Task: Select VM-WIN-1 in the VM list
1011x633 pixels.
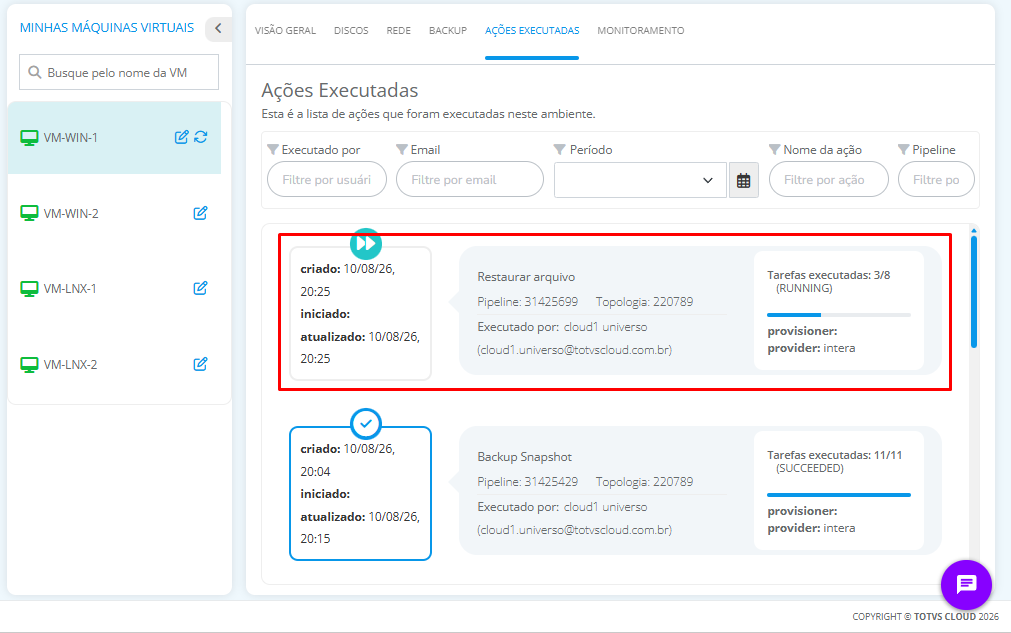Action: [114, 137]
